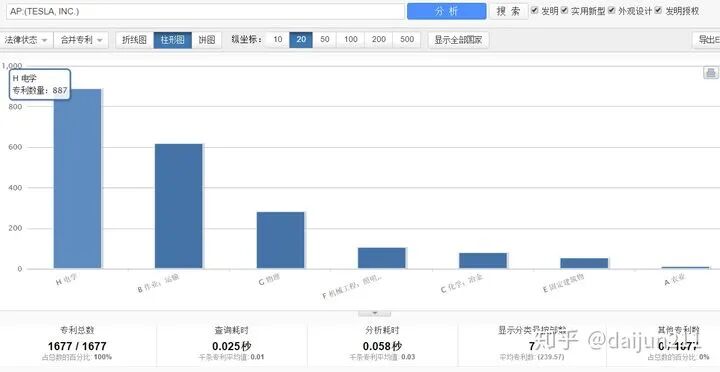Click the E 固定建筑物 axis label
This screenshot has width=720, height=372.
pyautogui.click(x=564, y=284)
